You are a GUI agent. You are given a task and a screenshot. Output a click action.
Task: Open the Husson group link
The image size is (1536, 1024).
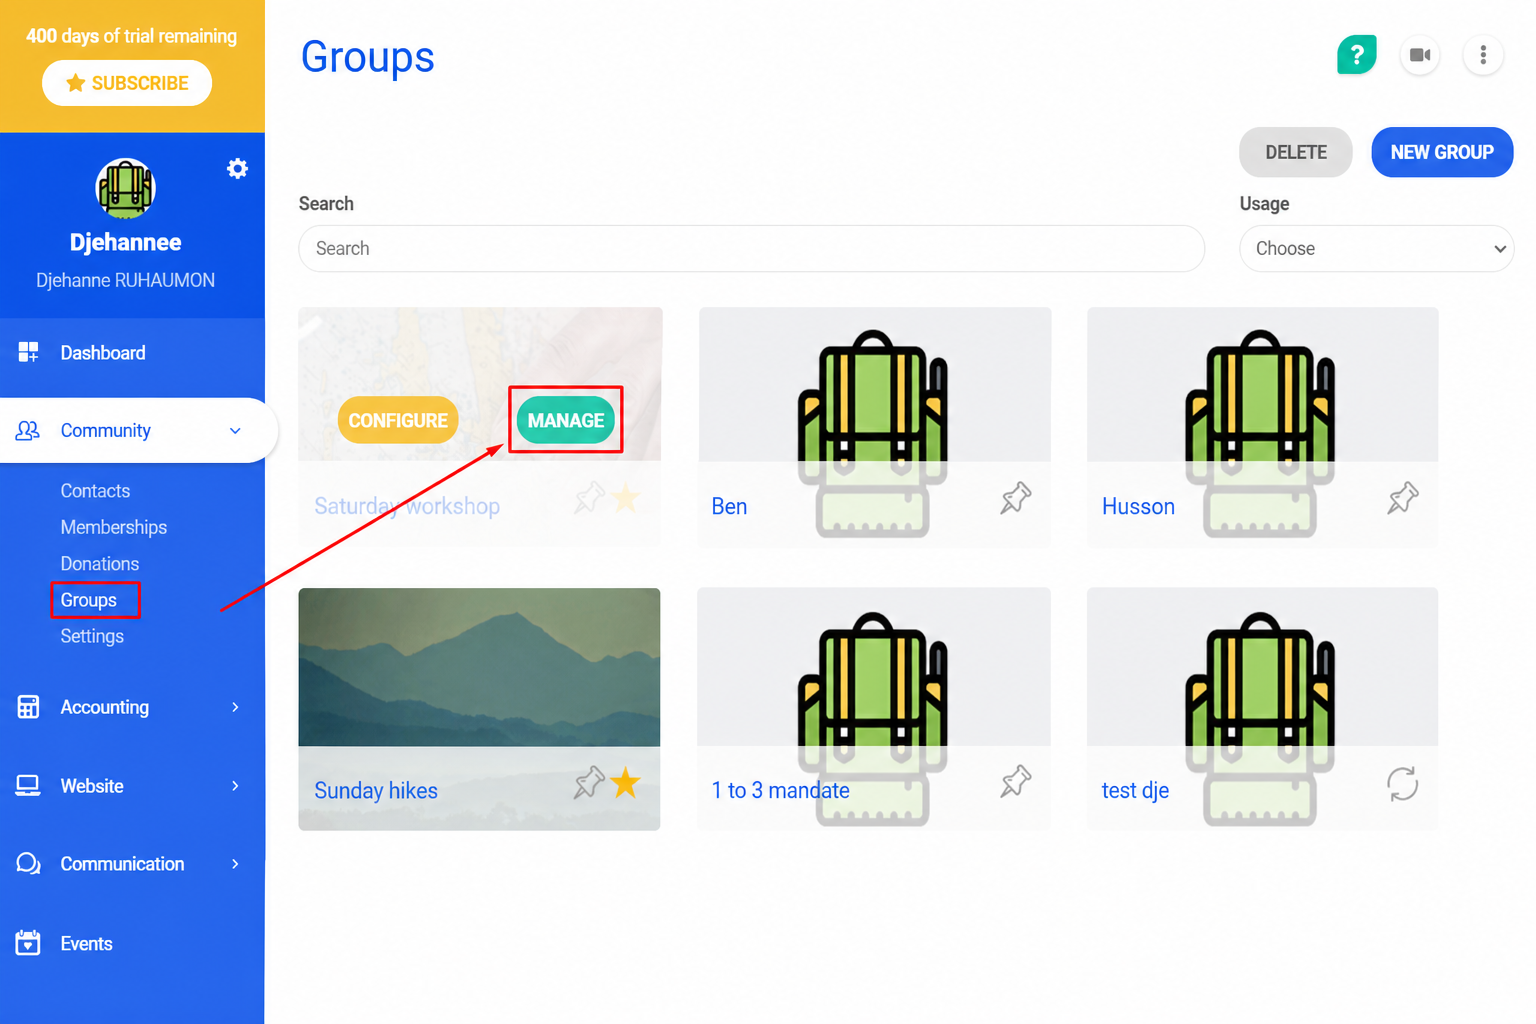point(1138,506)
